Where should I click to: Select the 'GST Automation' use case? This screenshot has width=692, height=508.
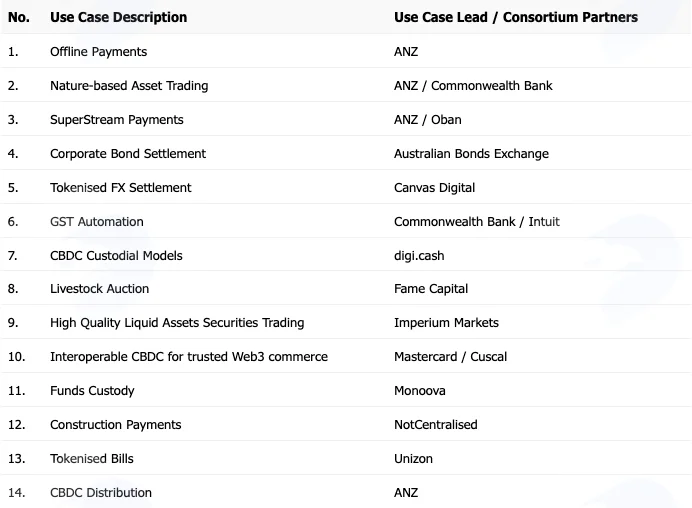tap(97, 222)
